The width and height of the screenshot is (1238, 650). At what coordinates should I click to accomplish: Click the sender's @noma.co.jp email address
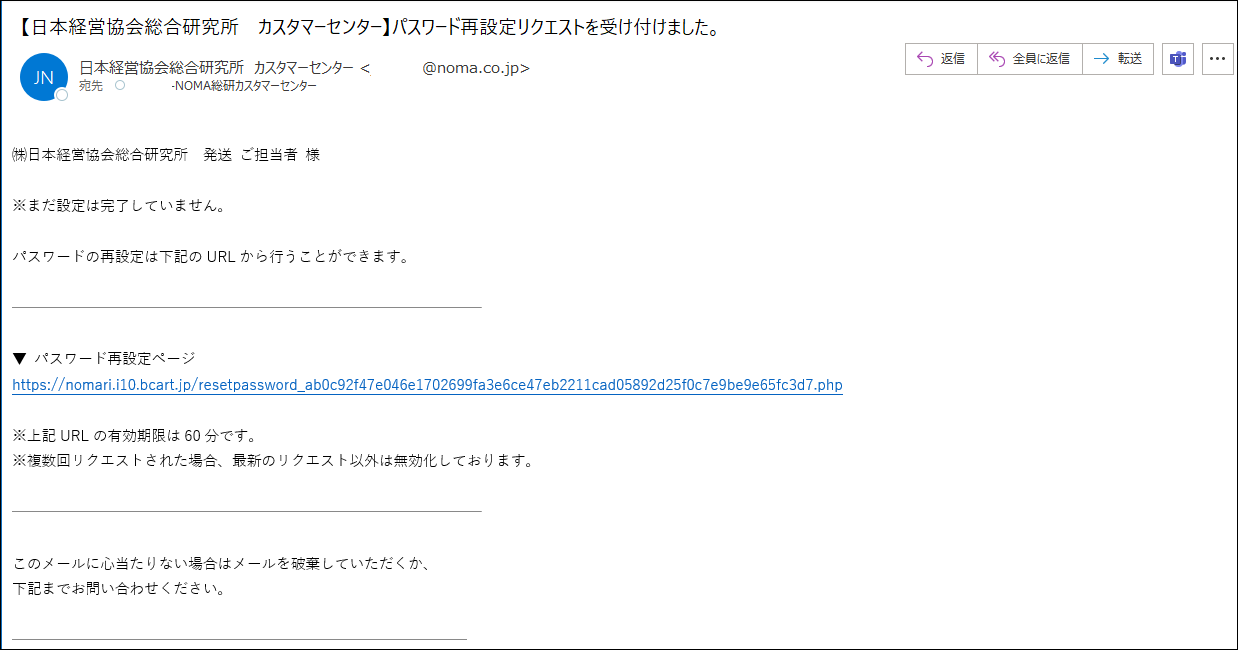475,68
